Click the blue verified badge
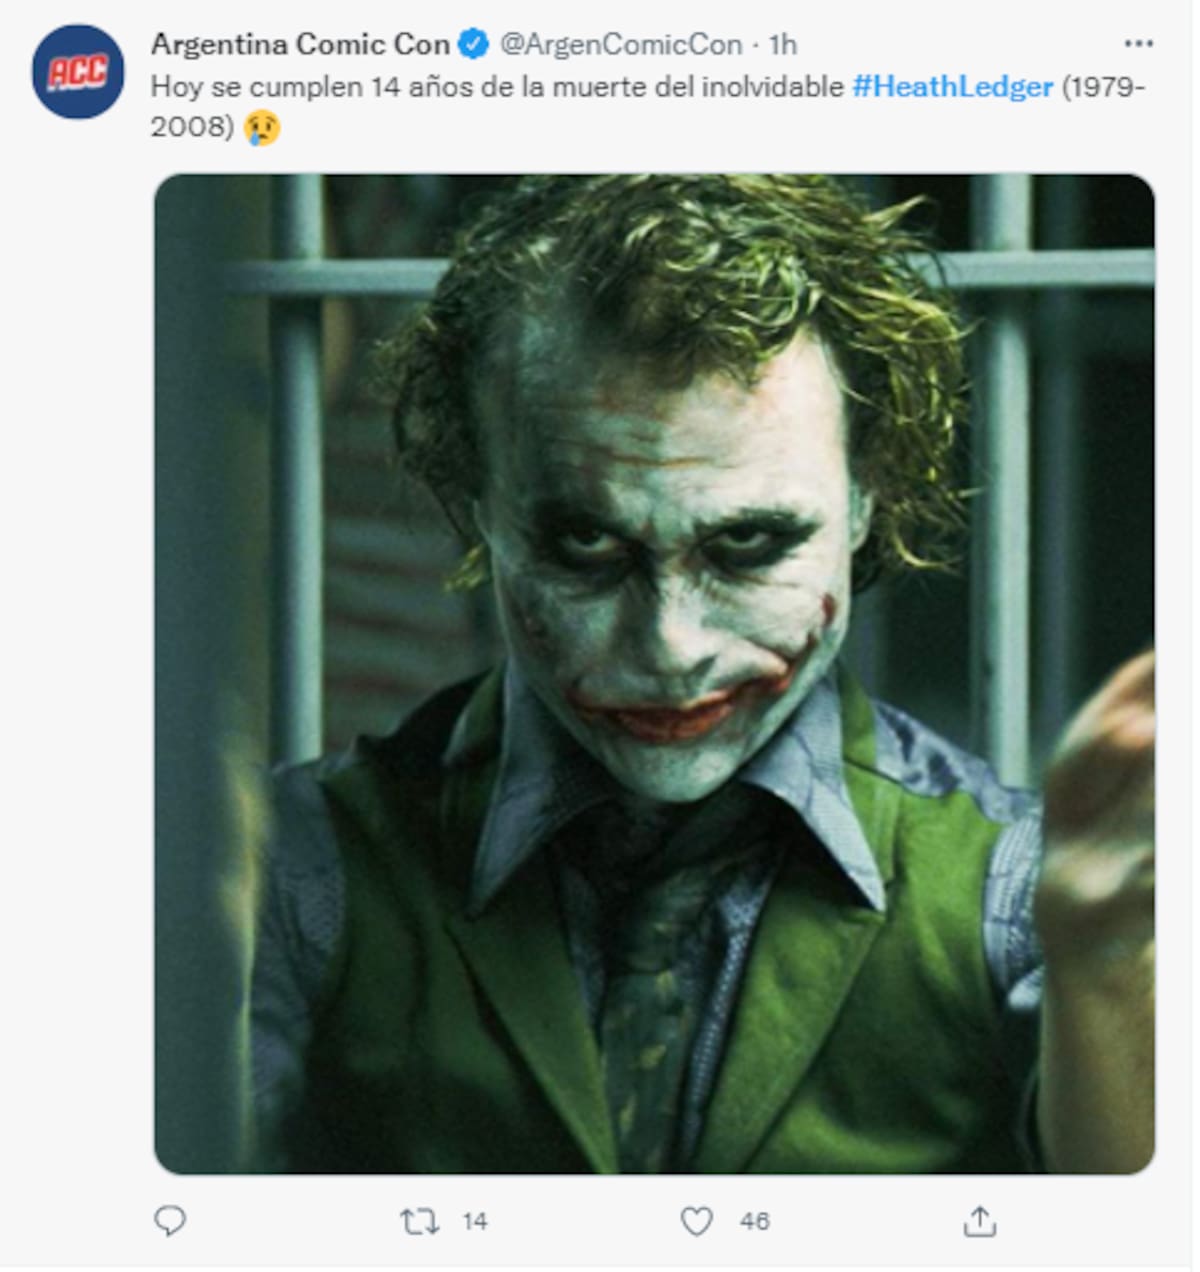The image size is (1200, 1272). point(473,45)
